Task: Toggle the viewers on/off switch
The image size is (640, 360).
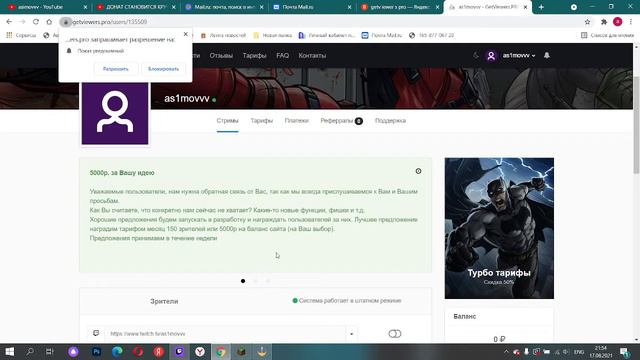Action: 395,334
